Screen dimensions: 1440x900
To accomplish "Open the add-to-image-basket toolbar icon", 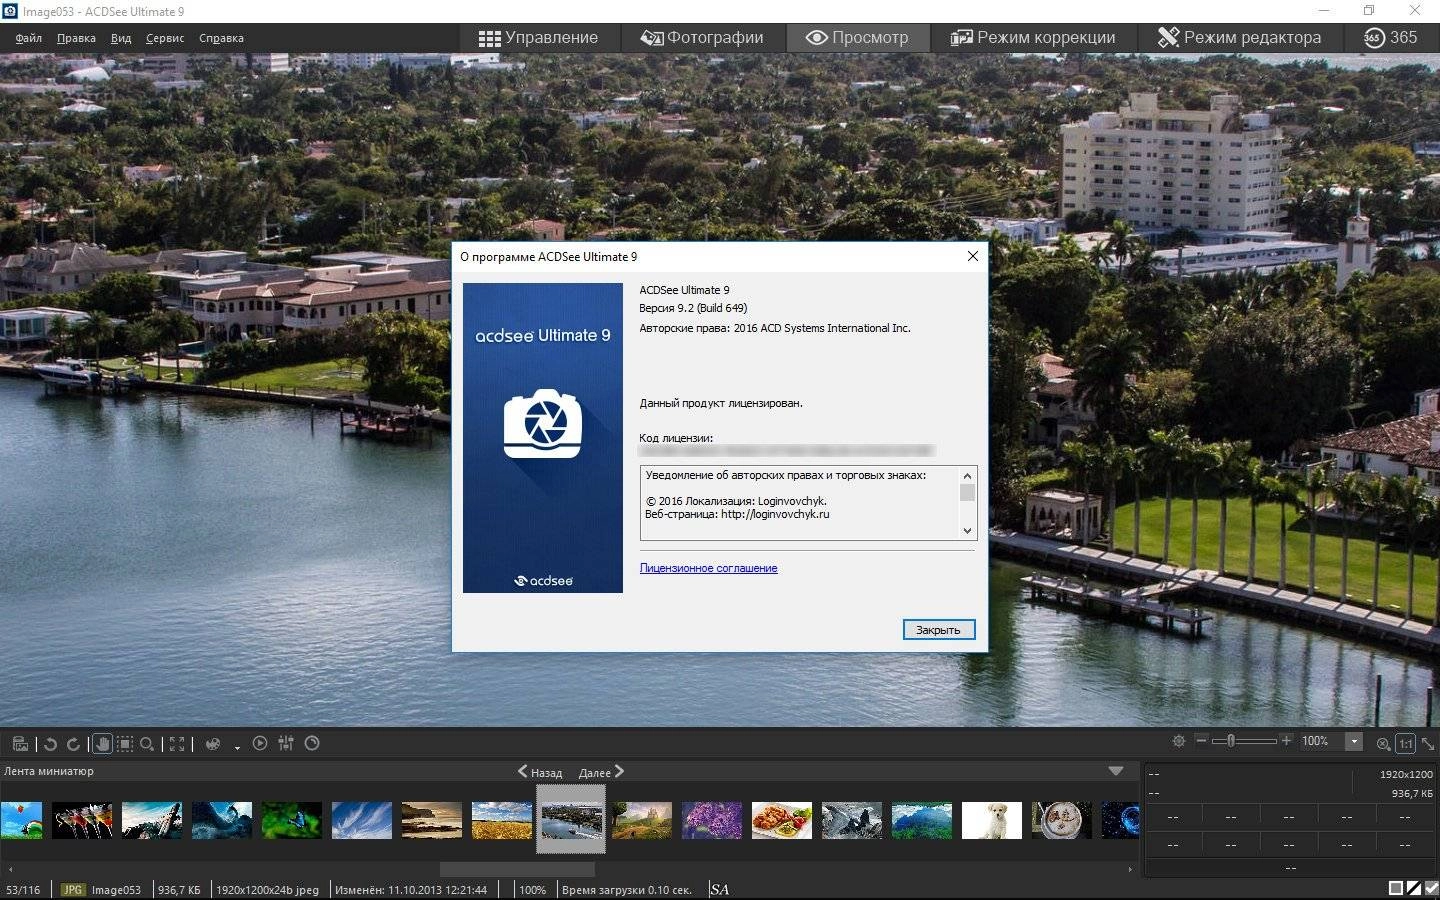I will [x=19, y=744].
